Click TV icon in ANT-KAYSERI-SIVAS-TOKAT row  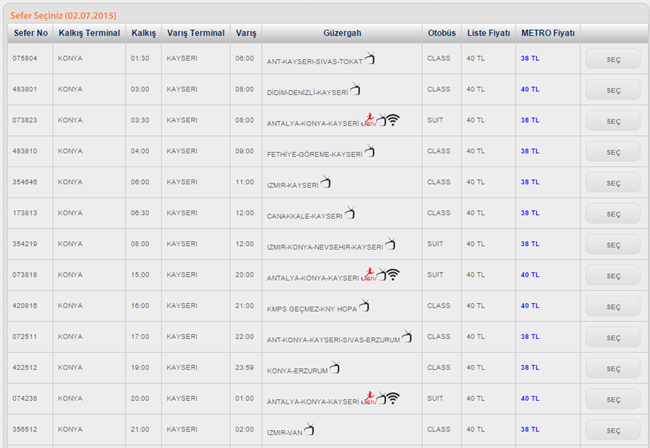click(370, 58)
